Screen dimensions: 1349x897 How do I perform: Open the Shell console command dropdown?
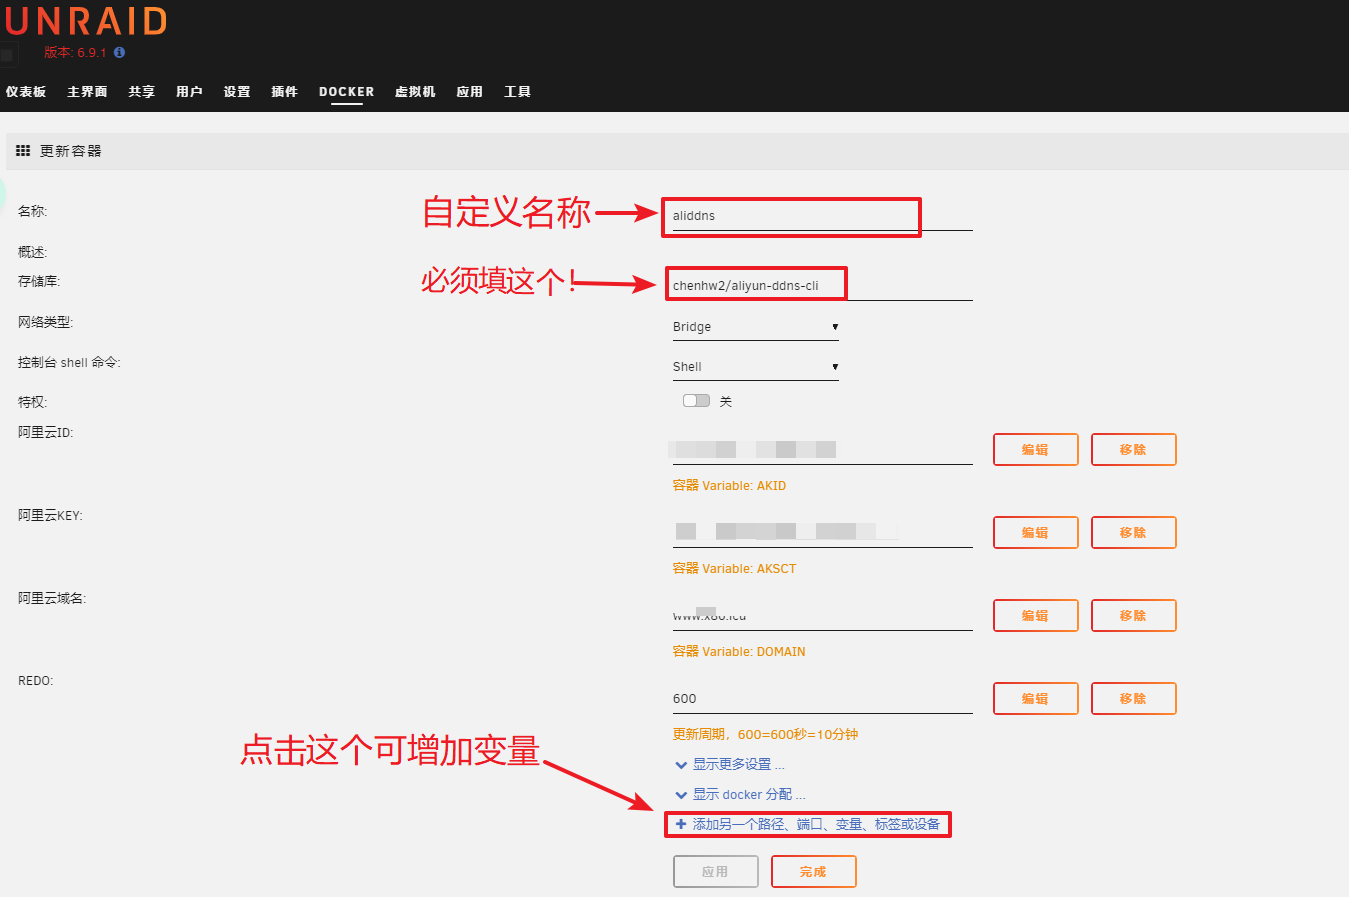coord(756,367)
